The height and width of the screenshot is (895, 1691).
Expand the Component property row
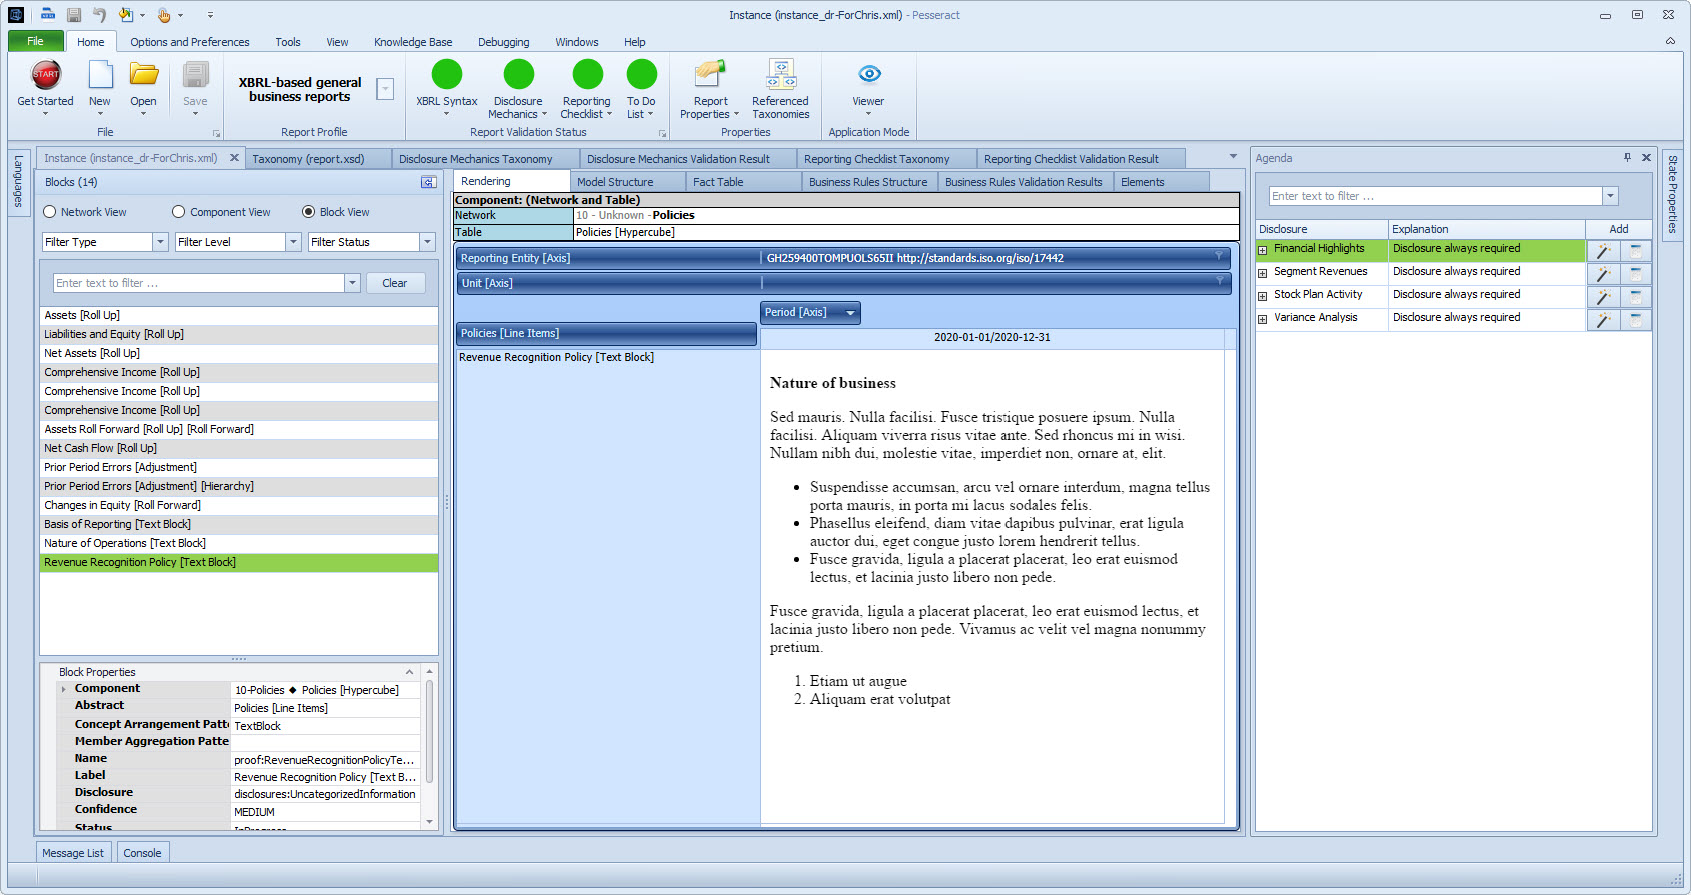[64, 689]
